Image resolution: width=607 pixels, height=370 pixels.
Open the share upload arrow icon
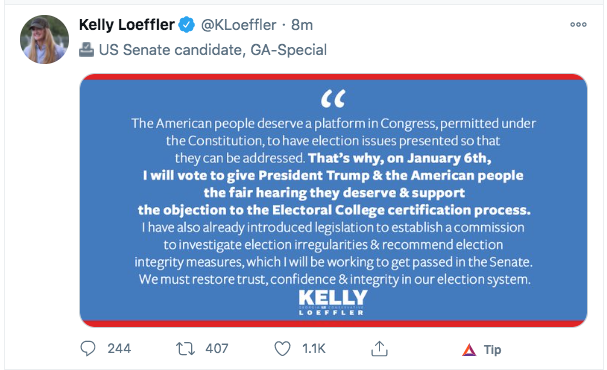pos(379,348)
